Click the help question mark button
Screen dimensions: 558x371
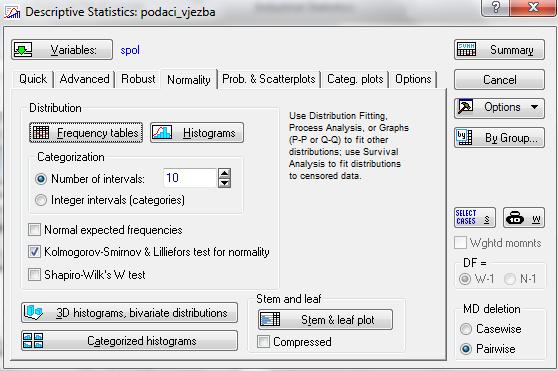(x=496, y=7)
